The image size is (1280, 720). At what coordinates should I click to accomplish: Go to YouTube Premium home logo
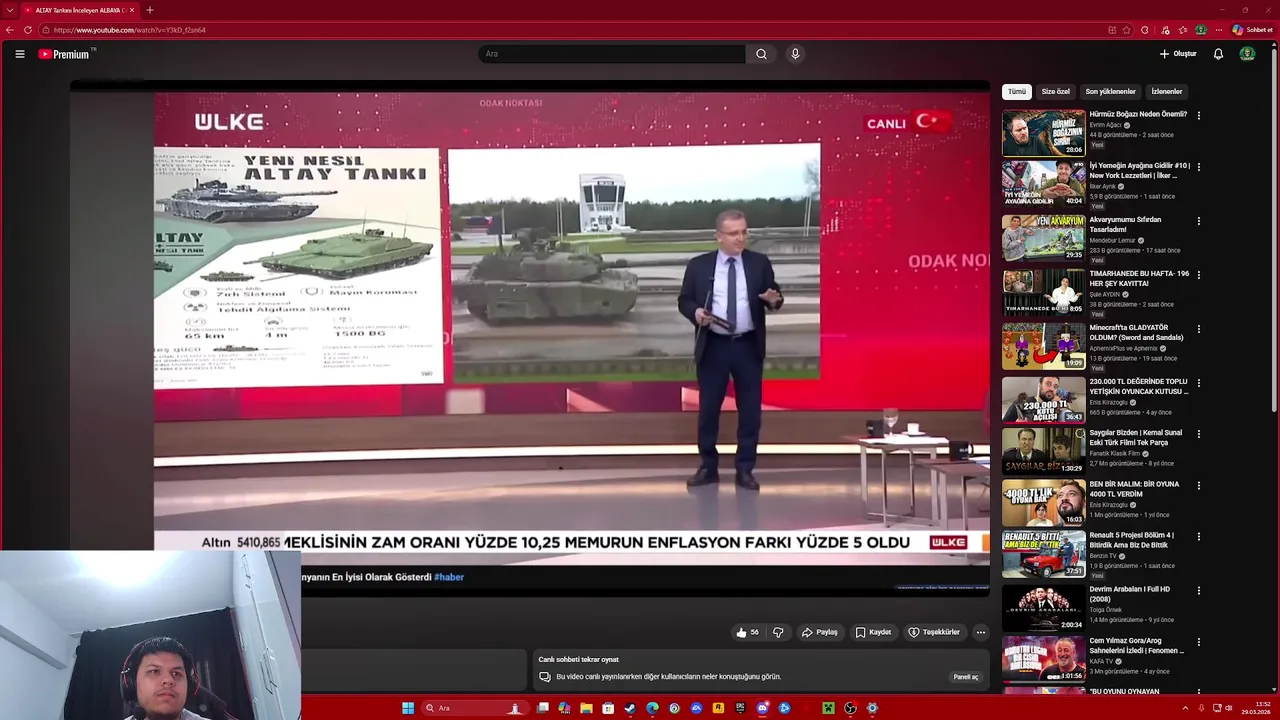tap(66, 54)
